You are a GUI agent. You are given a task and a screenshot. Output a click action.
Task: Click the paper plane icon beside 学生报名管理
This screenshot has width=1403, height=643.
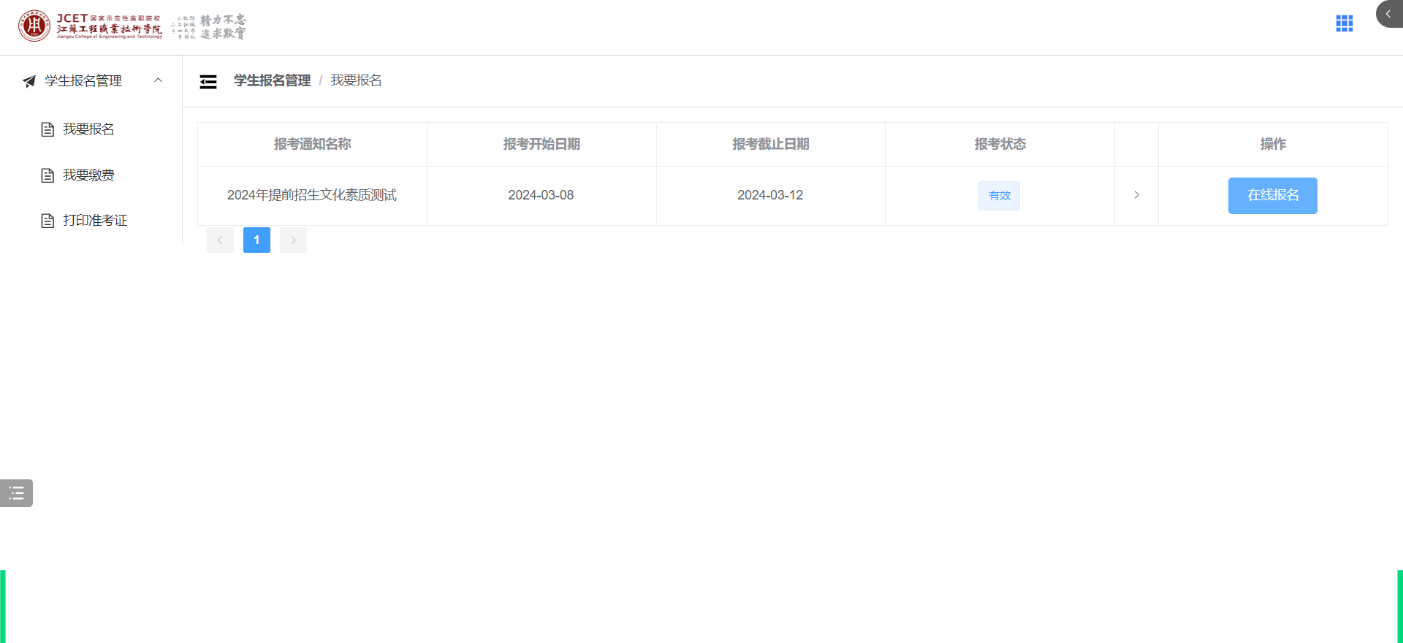tap(29, 81)
